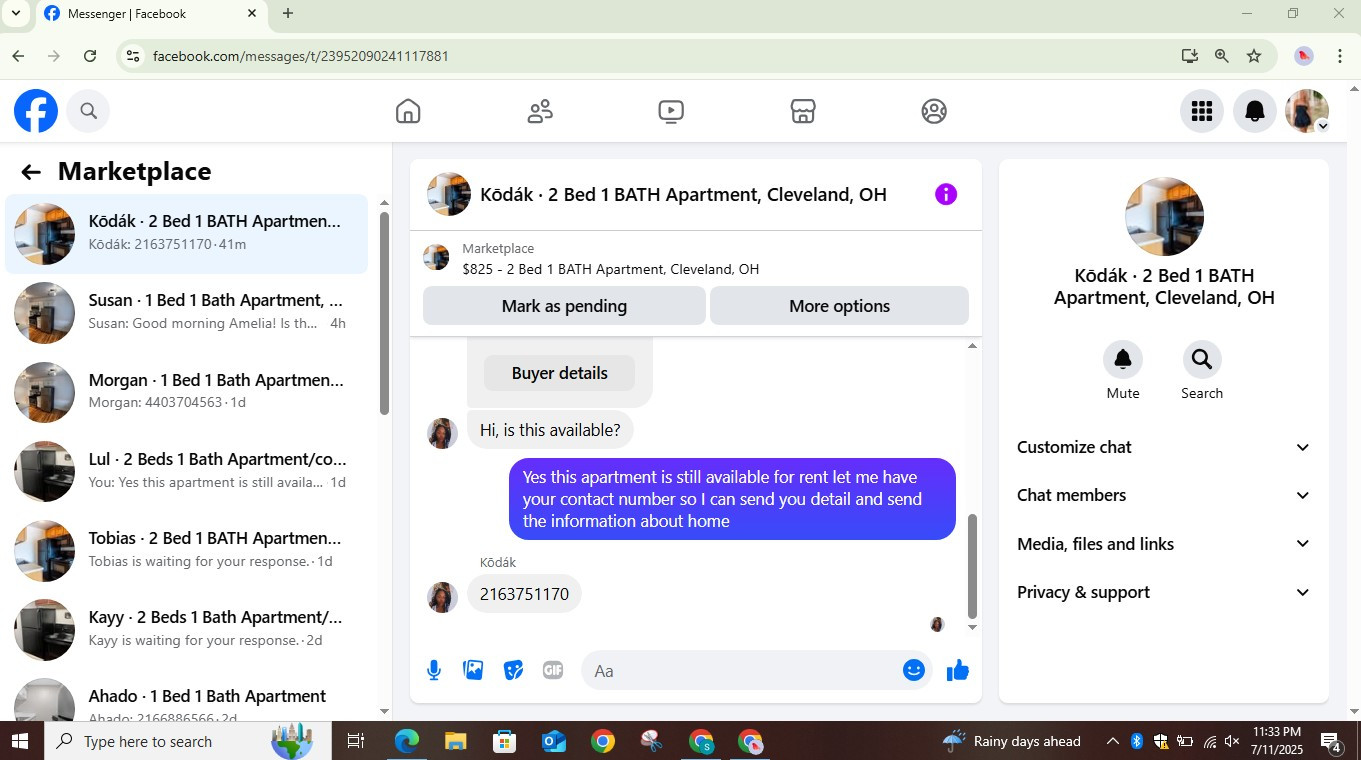Screen dimensions: 1361x760
Task: Go back using the arrow beside Marketplace heading
Action: [x=31, y=172]
